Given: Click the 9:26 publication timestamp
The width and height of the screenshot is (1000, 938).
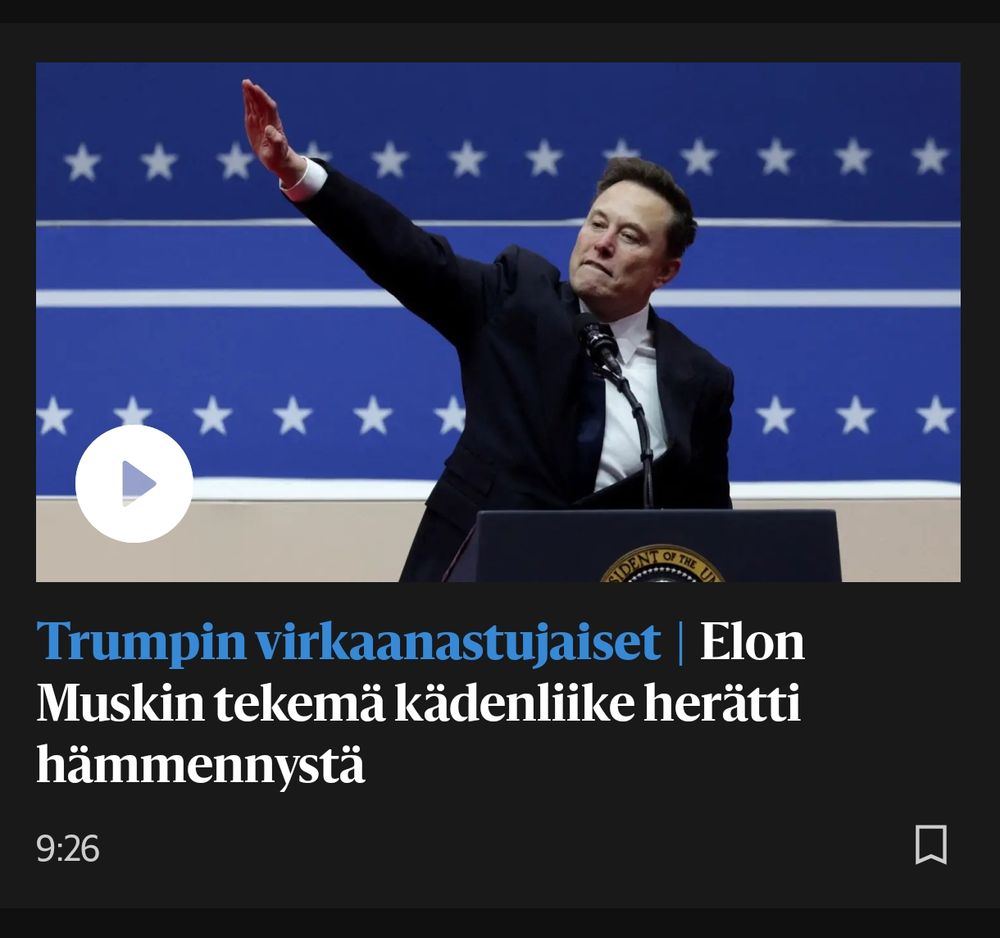Looking at the screenshot, I should pyautogui.click(x=68, y=849).
